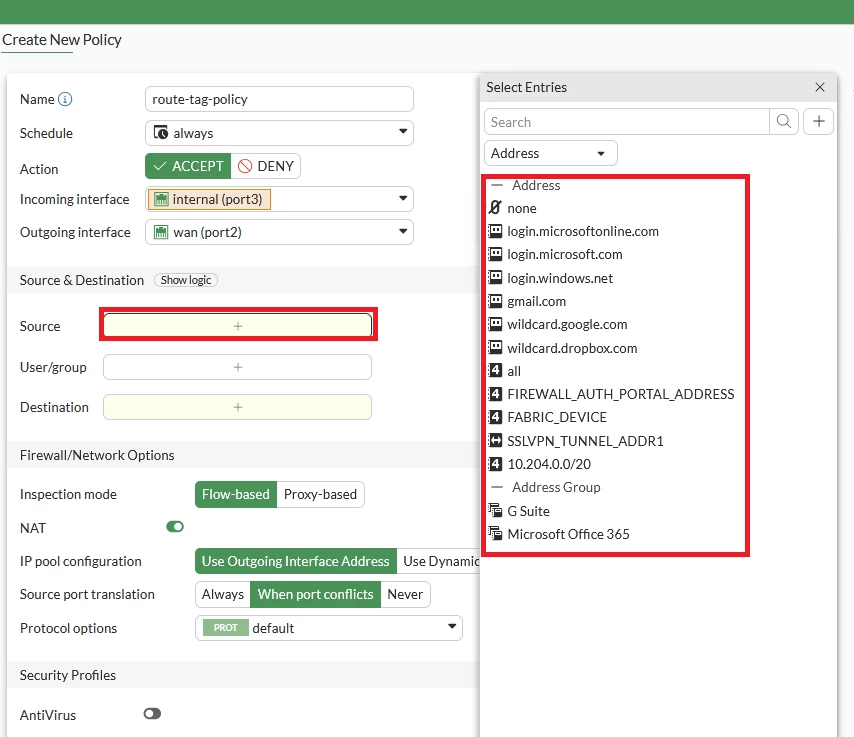Click the User/group field to add entries
Screen dimensions: 854x737
[x=237, y=367]
